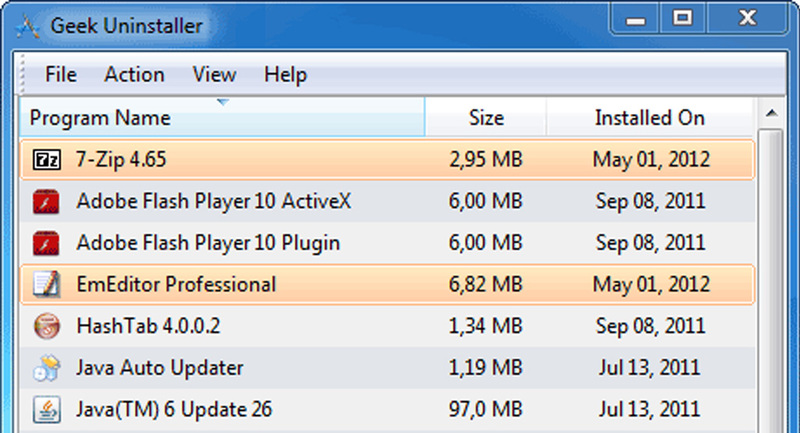Click the 7-Zip 4.65 program icon
Screen dimensions: 800x433
[45, 160]
